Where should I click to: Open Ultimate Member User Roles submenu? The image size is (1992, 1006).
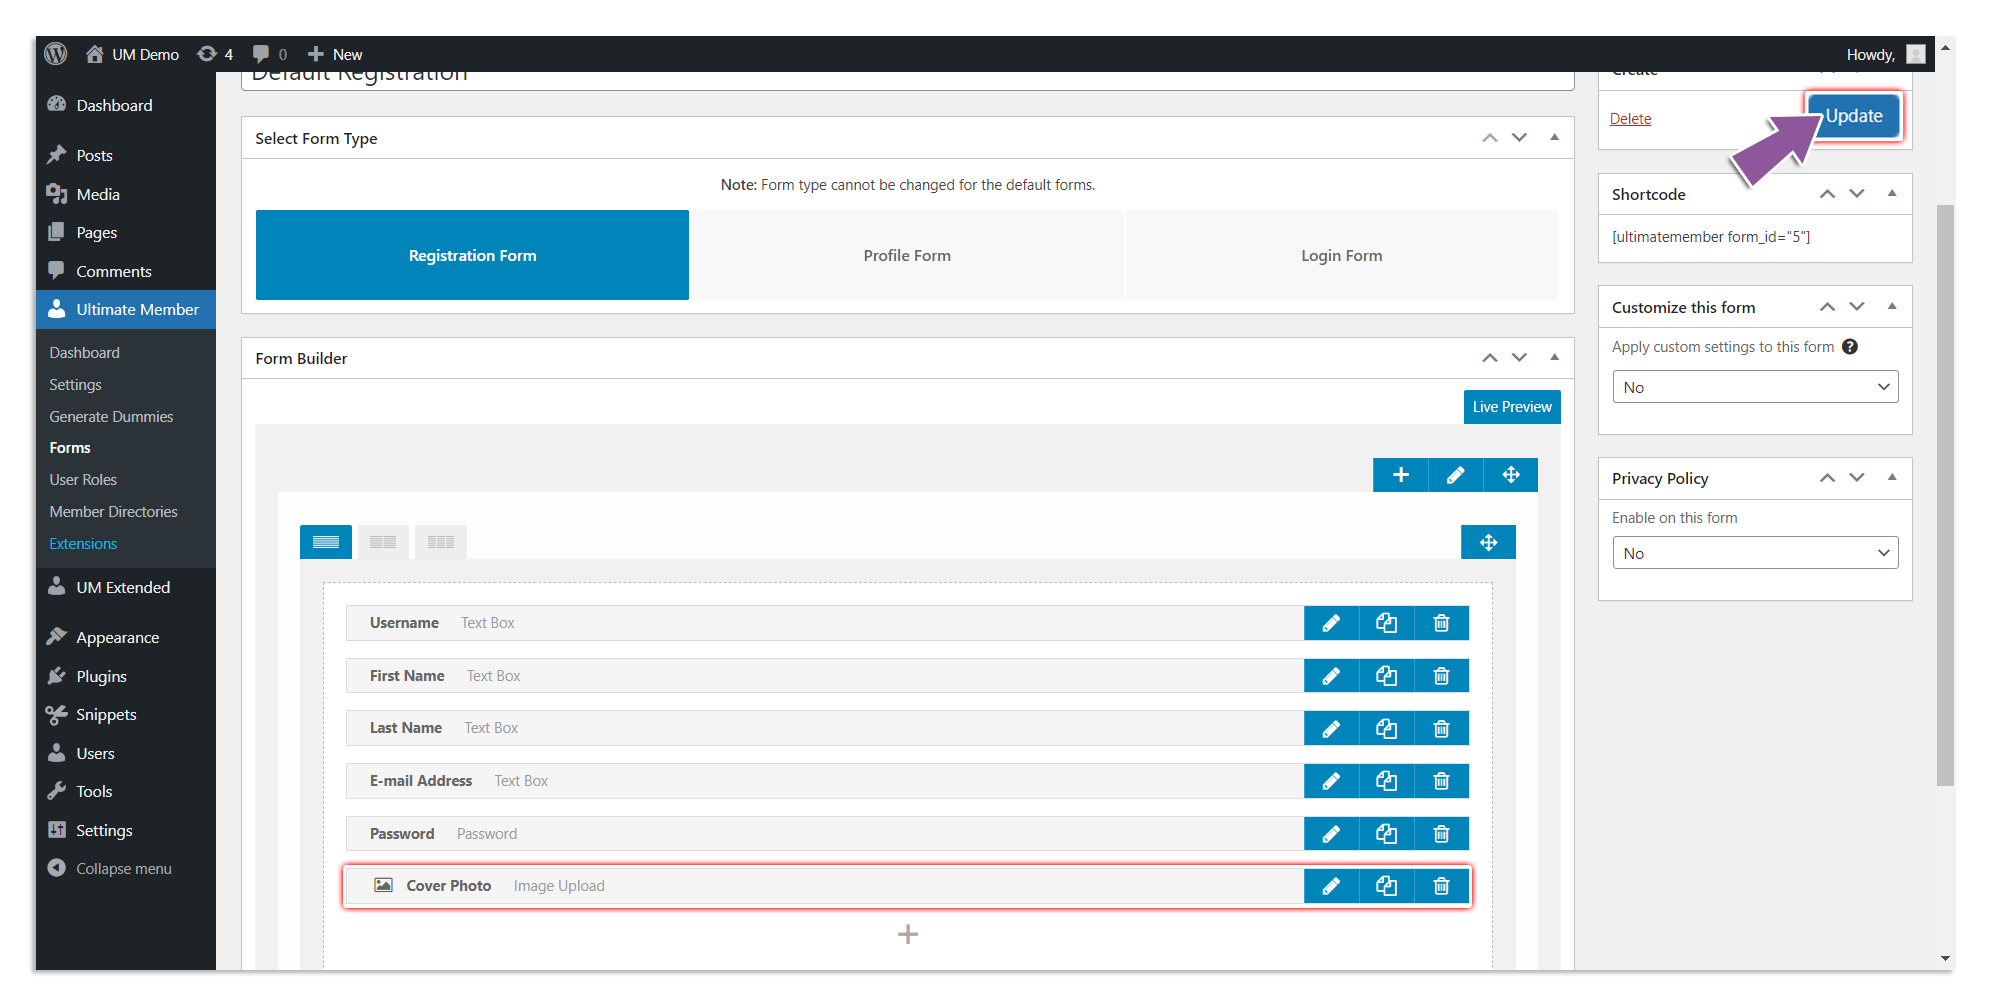click(x=83, y=480)
